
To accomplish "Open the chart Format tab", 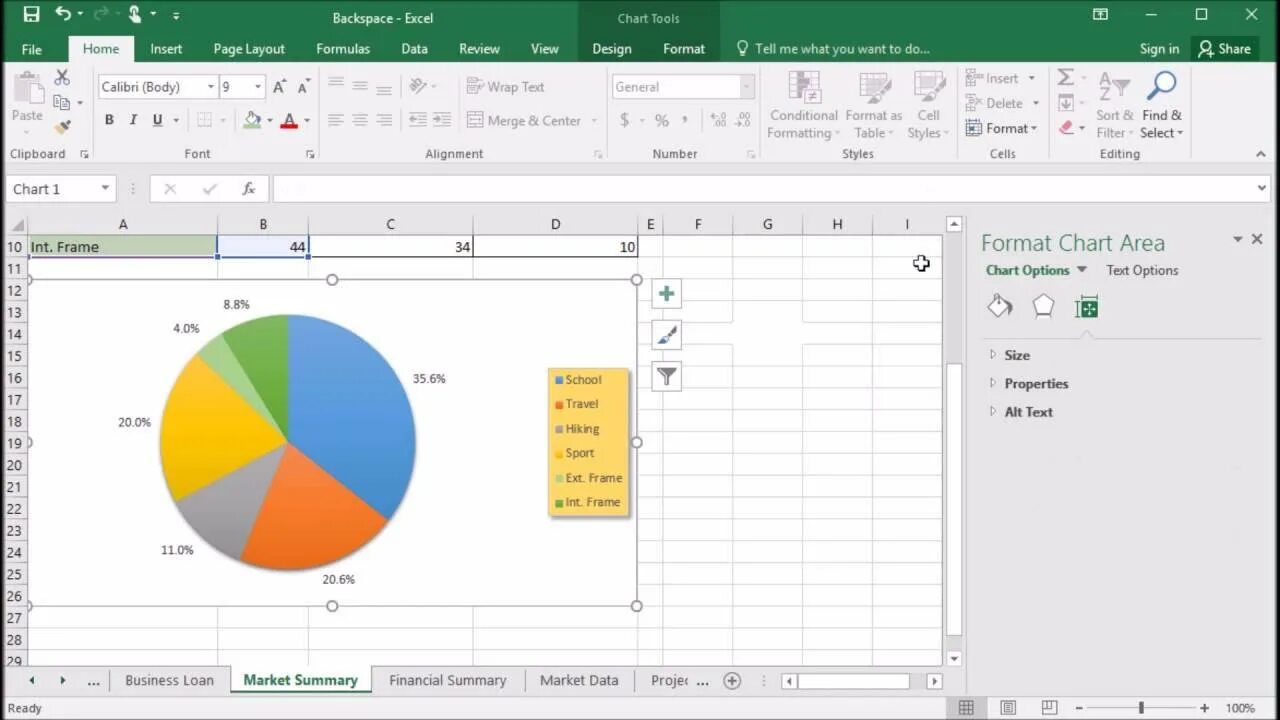I will 684,49.
